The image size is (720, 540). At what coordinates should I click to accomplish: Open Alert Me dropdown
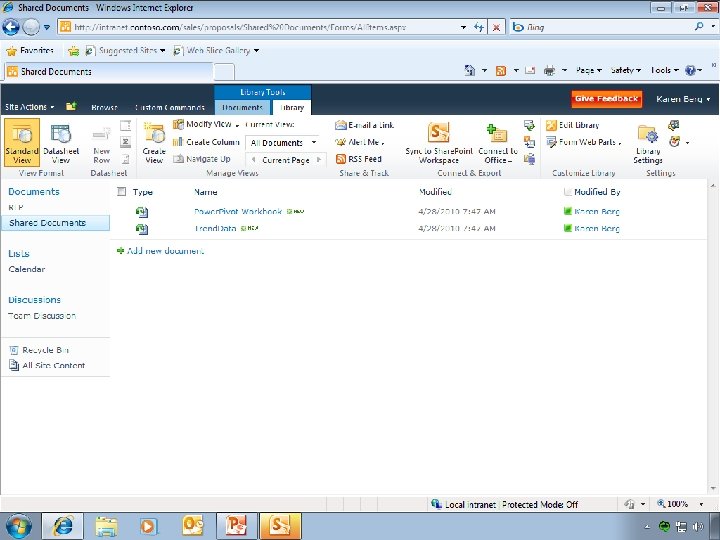pyautogui.click(x=360, y=142)
